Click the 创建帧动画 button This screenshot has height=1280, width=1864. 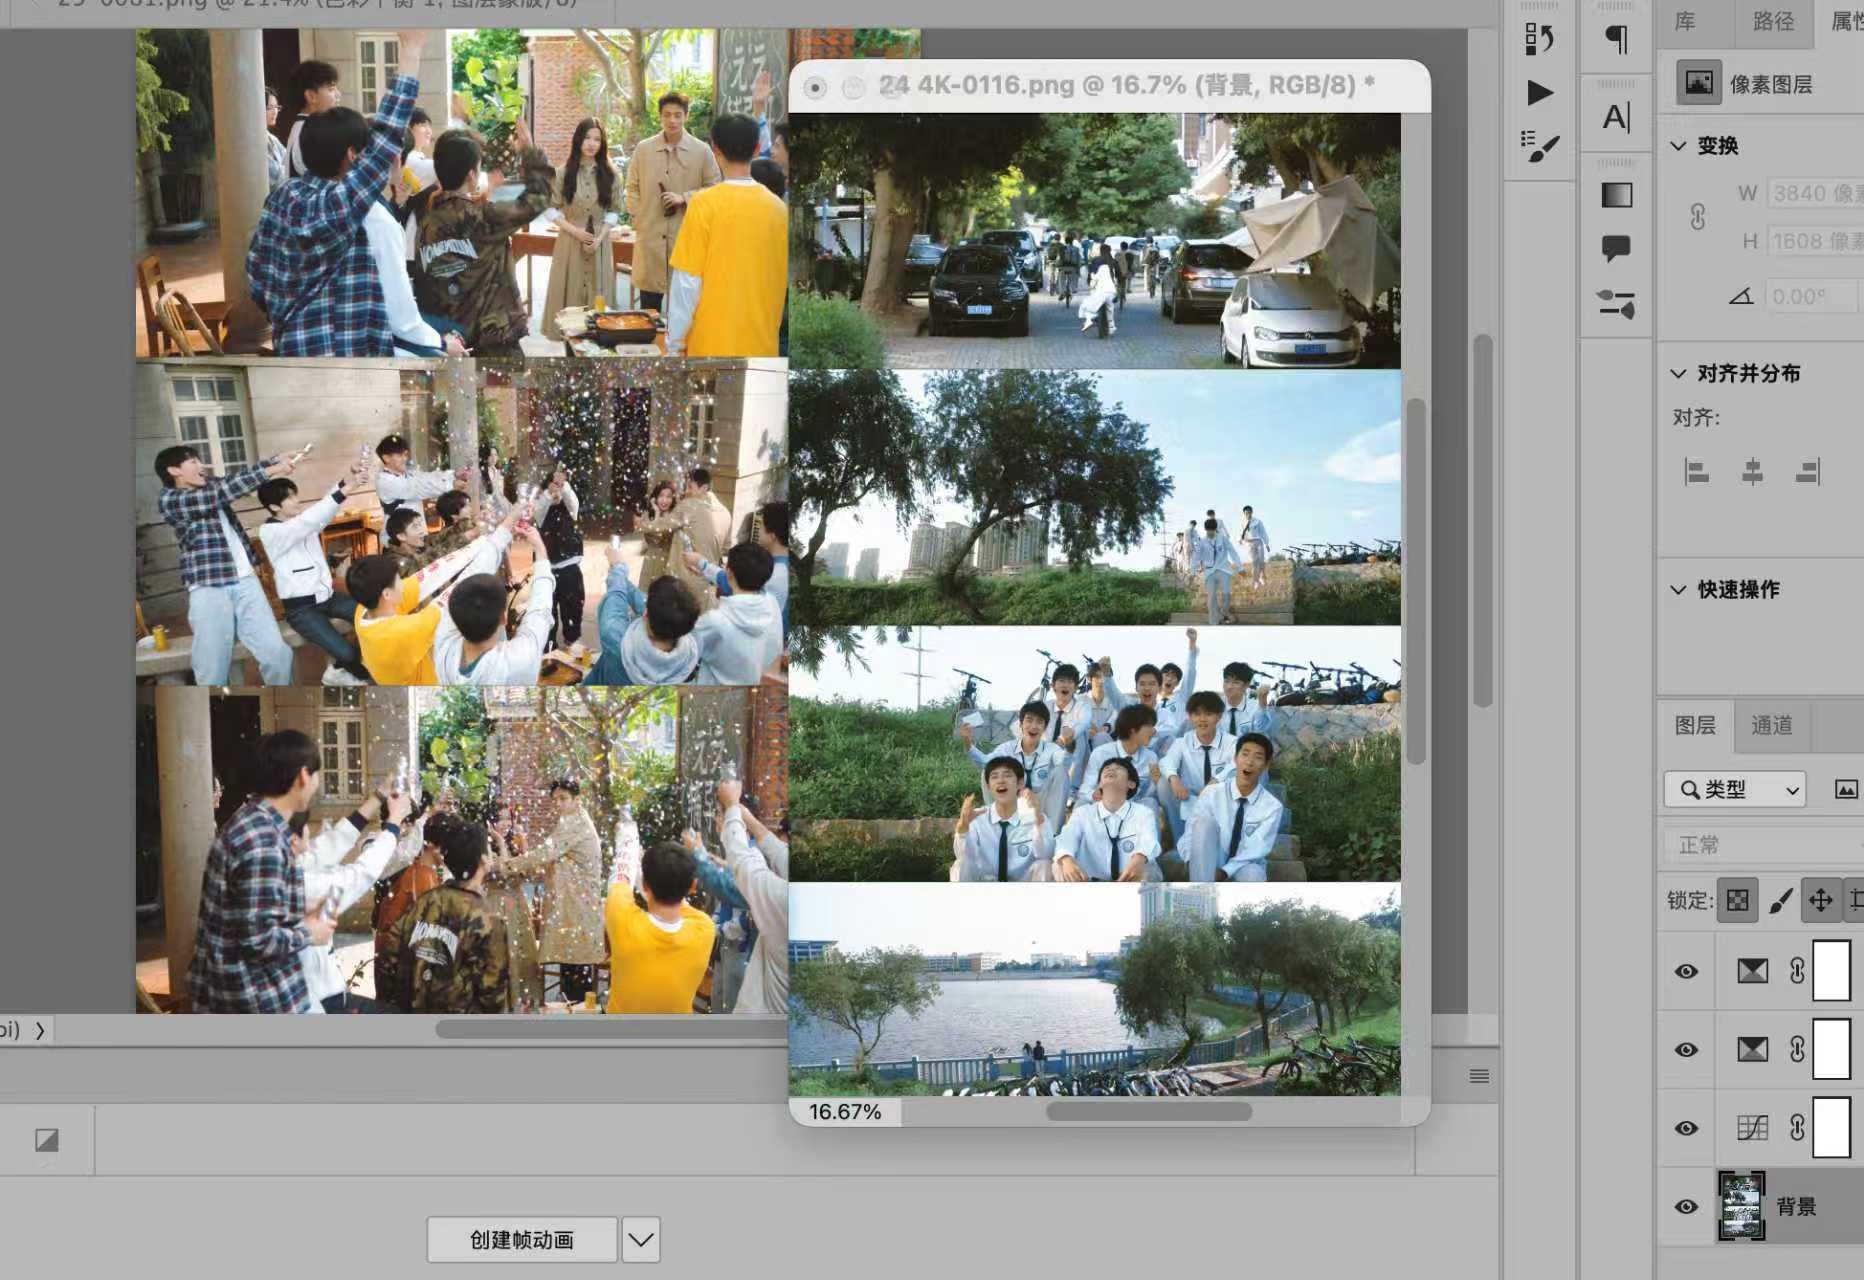pos(522,1240)
